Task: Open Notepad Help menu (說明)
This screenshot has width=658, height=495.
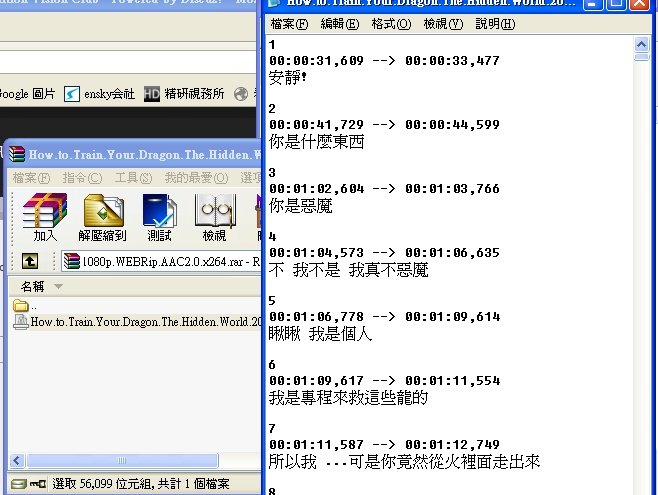Action: coord(495,24)
